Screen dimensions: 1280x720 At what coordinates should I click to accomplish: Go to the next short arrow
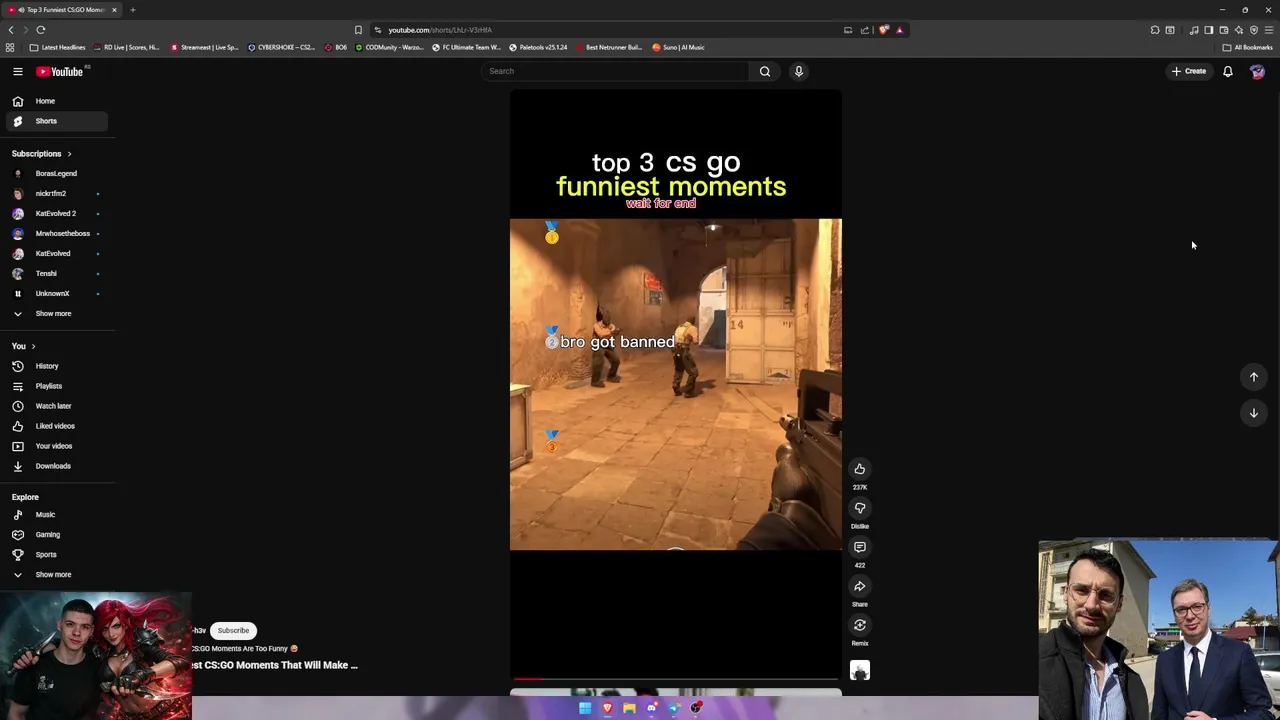pos(1254,413)
